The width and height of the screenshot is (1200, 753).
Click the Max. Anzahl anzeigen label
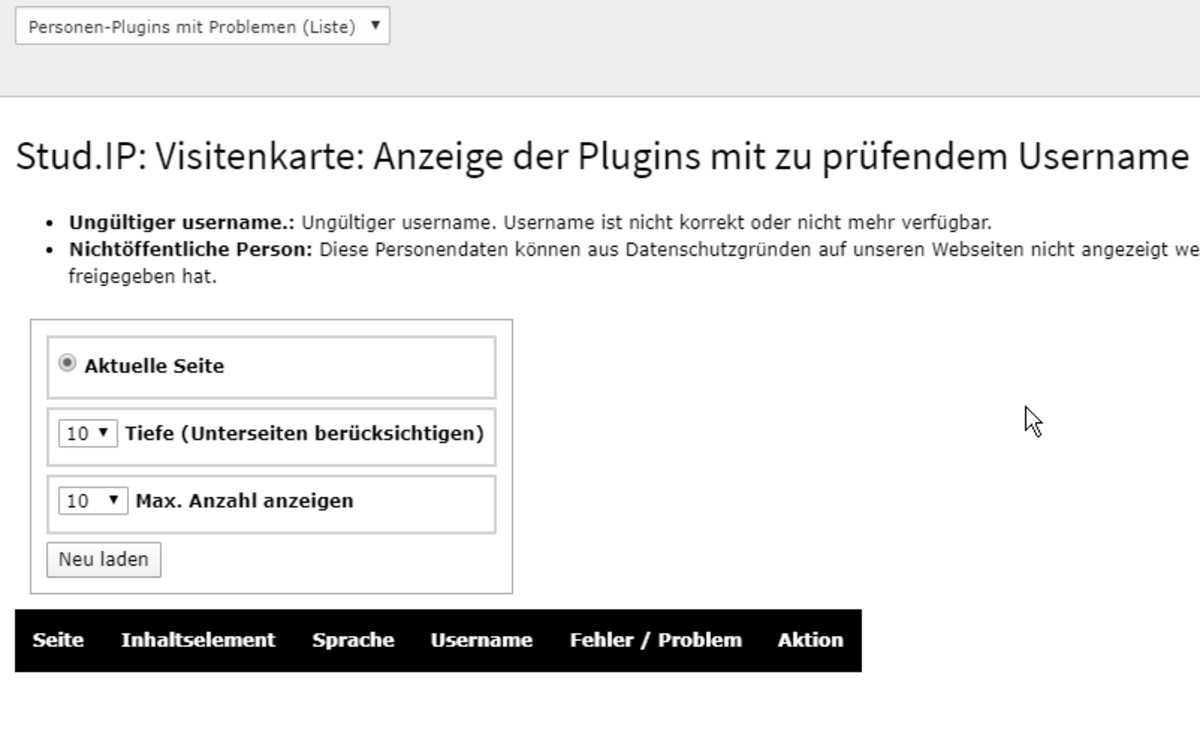click(x=244, y=501)
